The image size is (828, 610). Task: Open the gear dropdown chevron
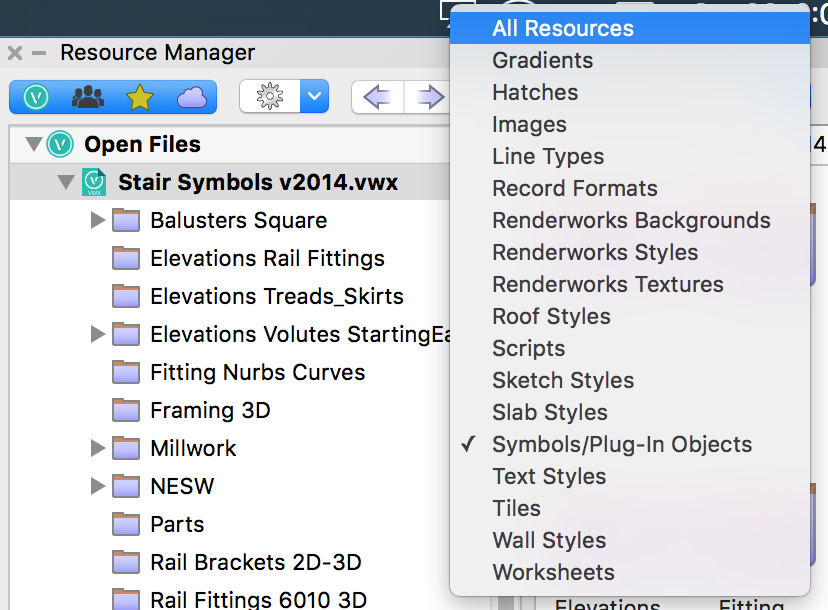pos(315,96)
